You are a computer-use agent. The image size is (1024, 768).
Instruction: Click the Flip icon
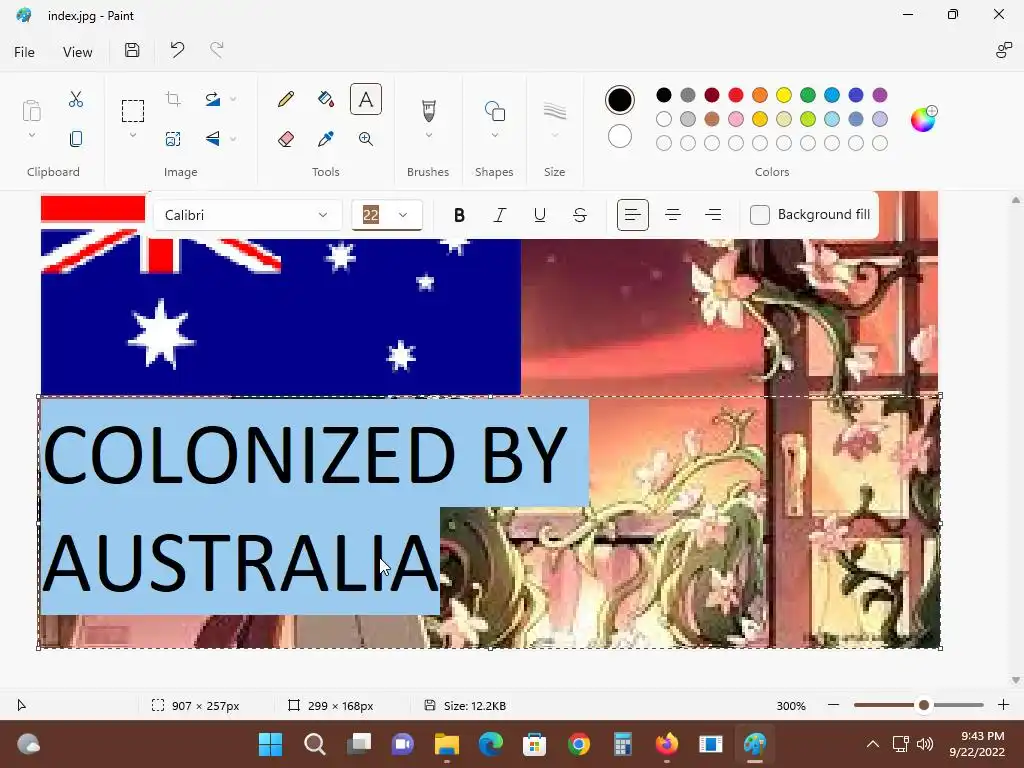(213, 139)
